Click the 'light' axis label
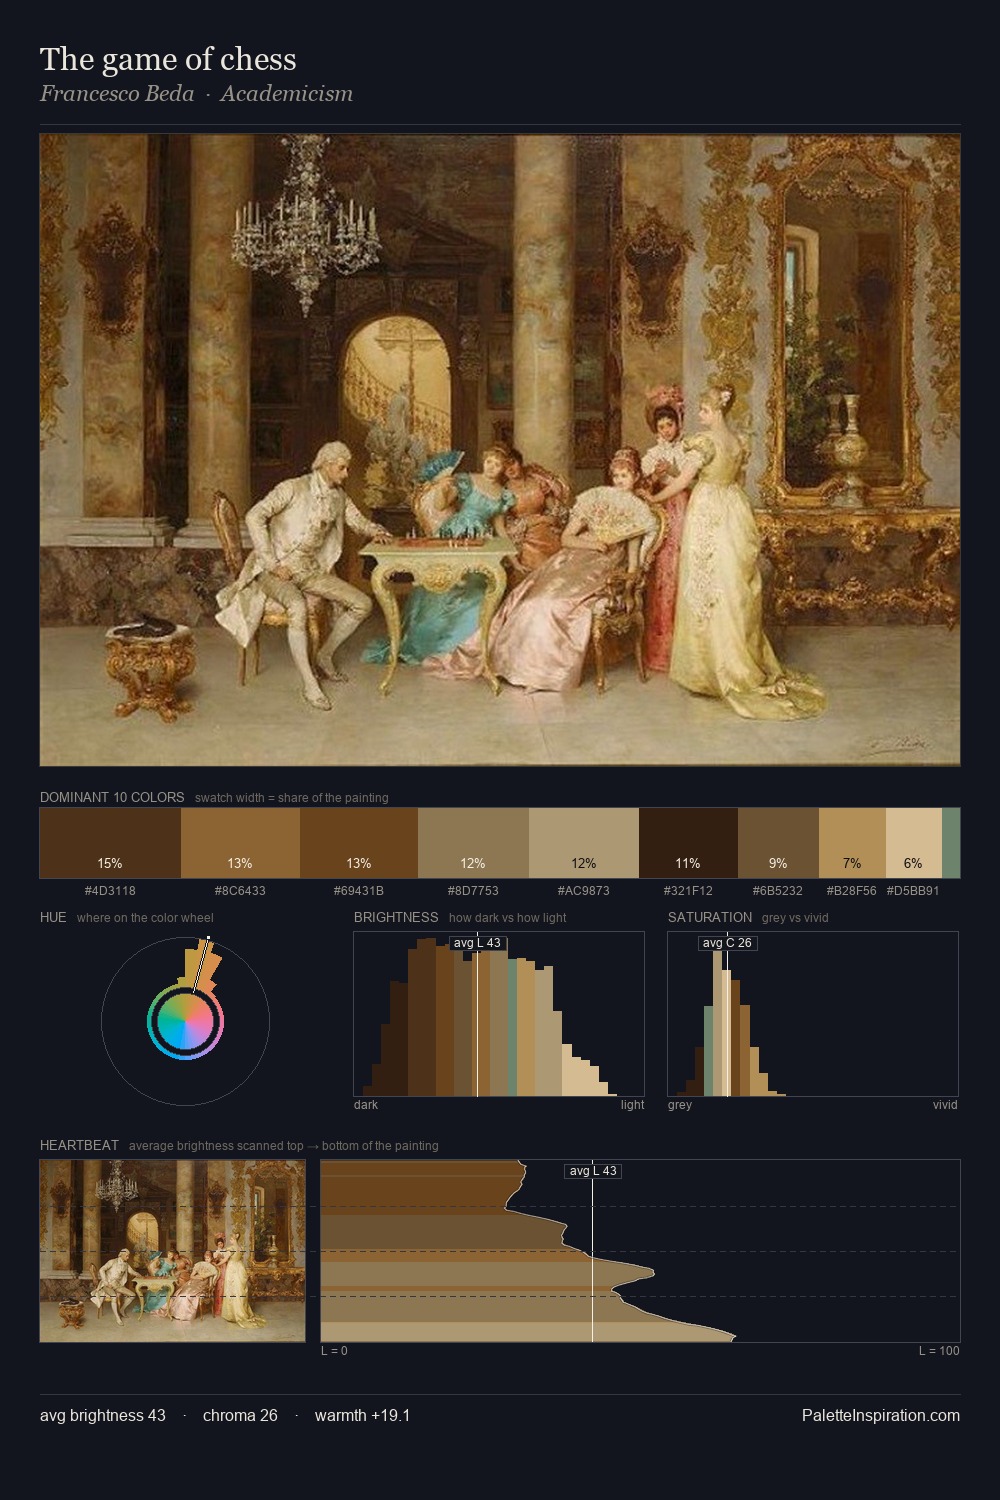Viewport: 1000px width, 1500px height. (632, 1105)
